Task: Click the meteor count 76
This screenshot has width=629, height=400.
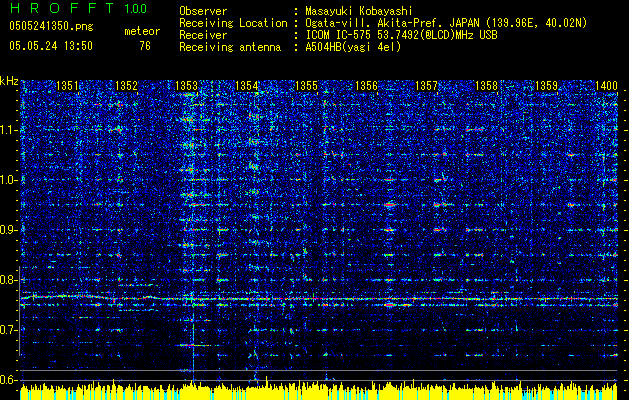Action: coord(145,46)
